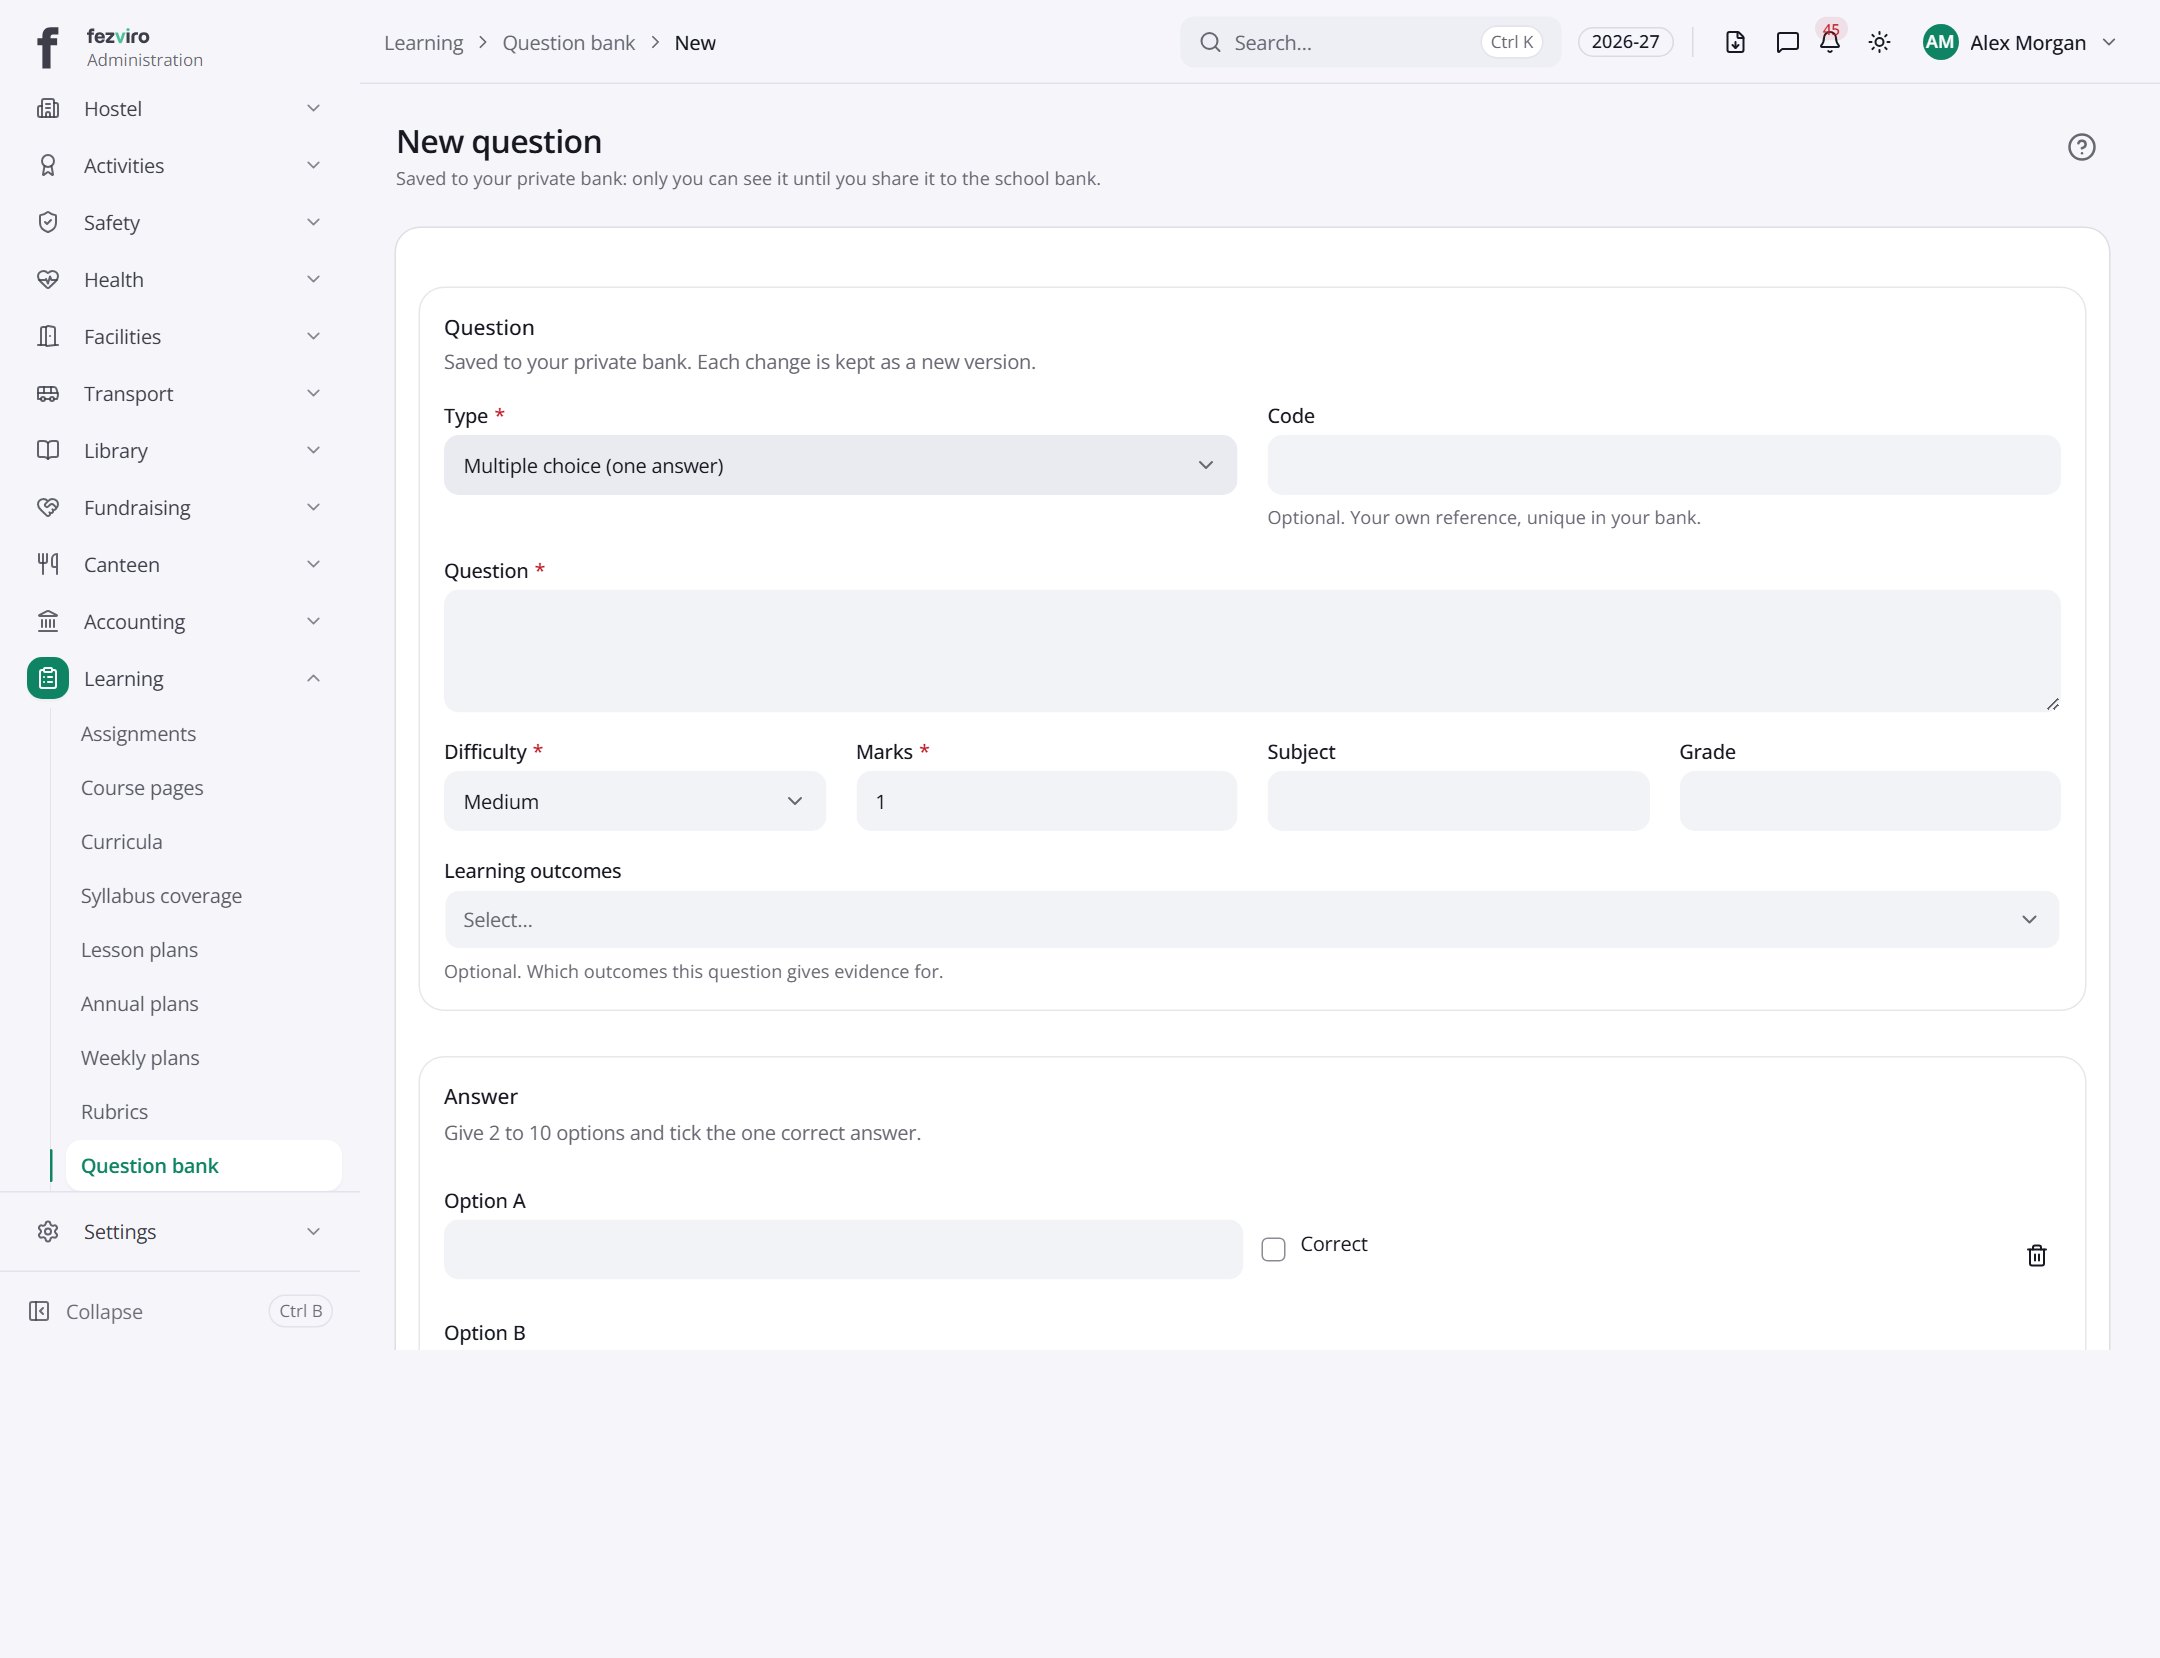This screenshot has width=2160, height=1658.
Task: Open the Difficulty dropdown showing Medium
Action: point(635,801)
